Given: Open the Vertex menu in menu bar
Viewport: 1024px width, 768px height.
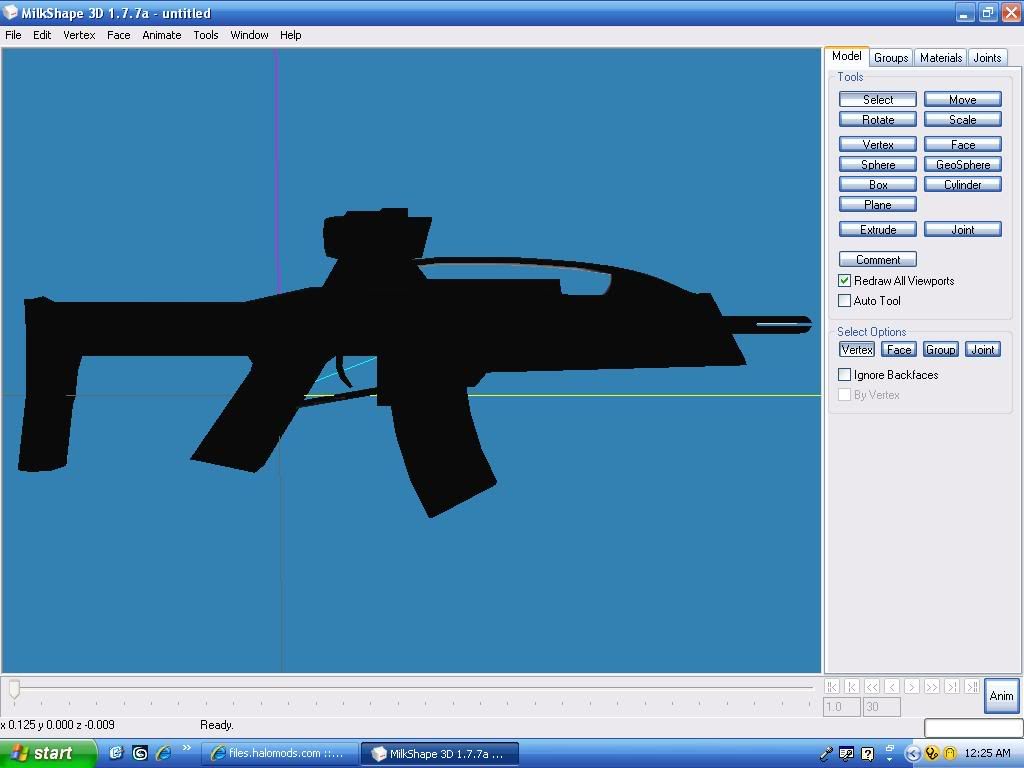Looking at the screenshot, I should coord(79,35).
